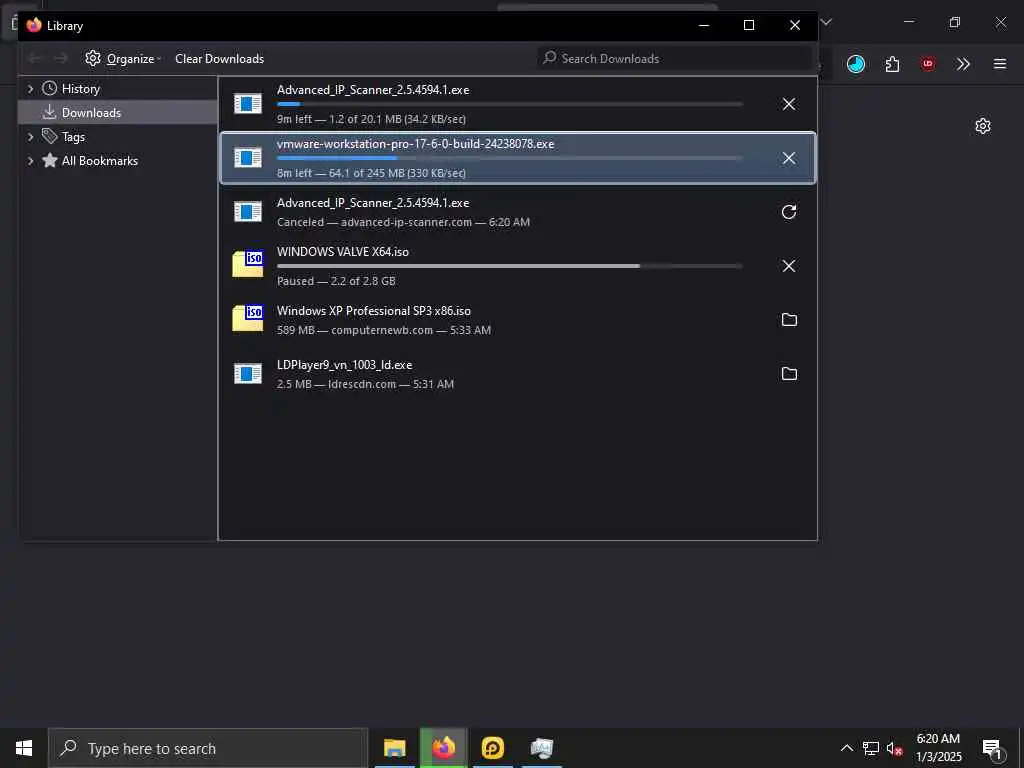
Task: Click the taskbar 'Type here to search' box
Action: [208, 748]
